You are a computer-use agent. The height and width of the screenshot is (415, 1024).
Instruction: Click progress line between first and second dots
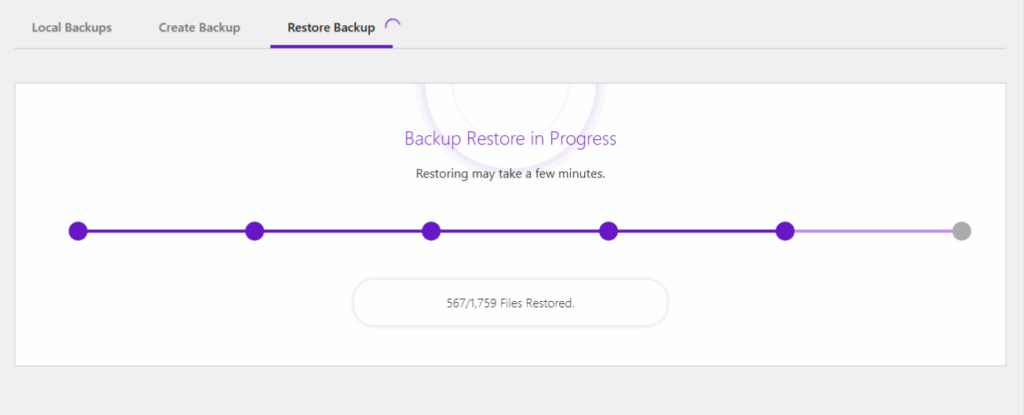tap(166, 231)
